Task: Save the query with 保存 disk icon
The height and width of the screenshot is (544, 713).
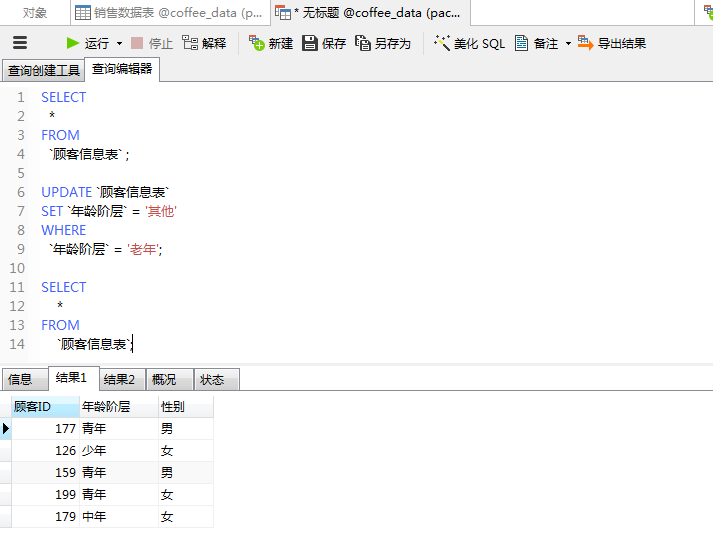Action: tap(310, 43)
